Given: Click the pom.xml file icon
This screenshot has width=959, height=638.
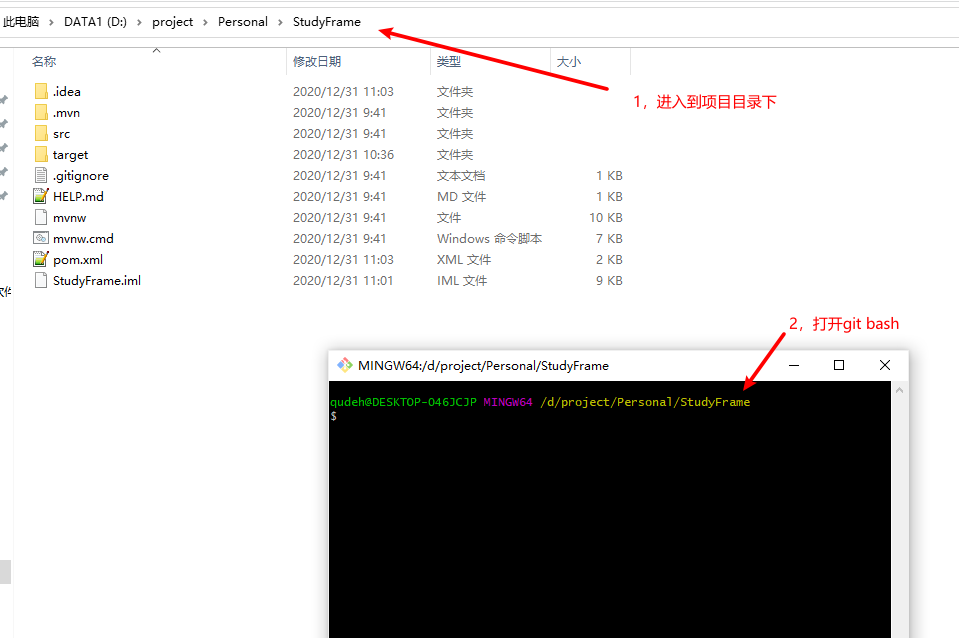Looking at the screenshot, I should point(41,259).
